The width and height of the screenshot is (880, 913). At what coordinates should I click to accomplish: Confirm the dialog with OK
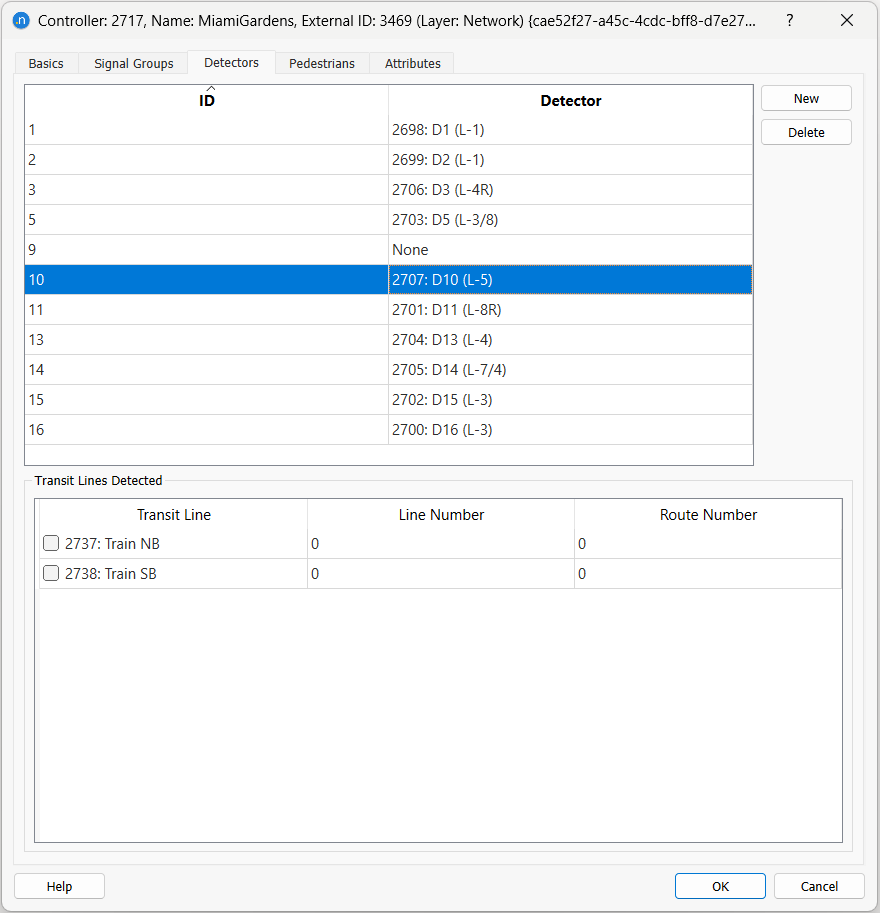(x=720, y=886)
